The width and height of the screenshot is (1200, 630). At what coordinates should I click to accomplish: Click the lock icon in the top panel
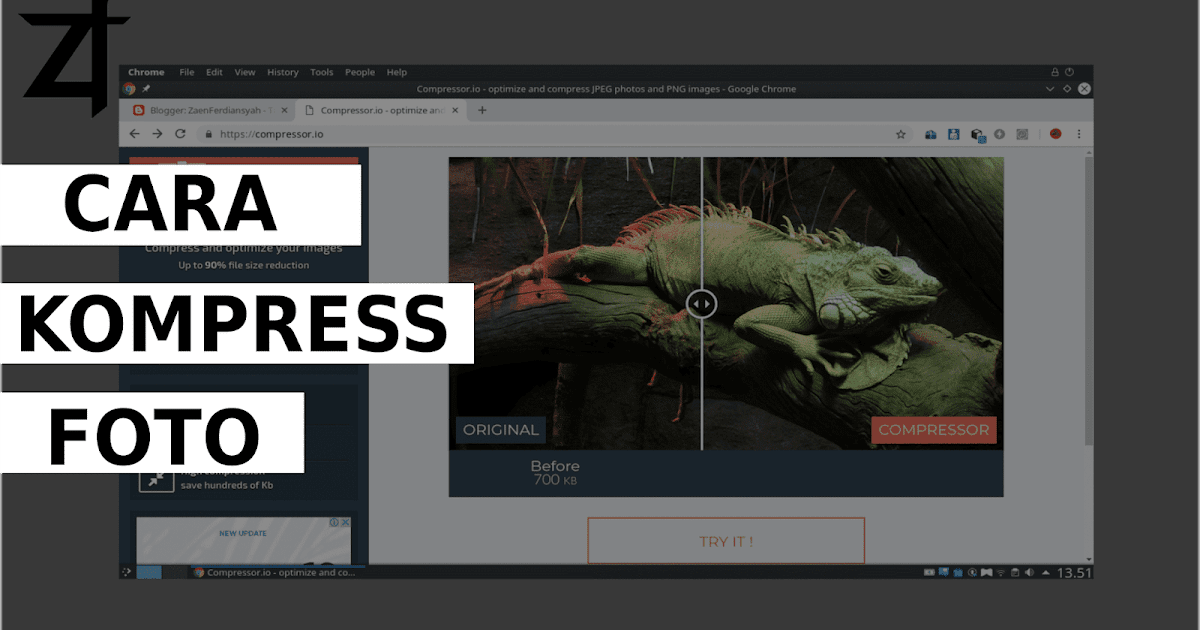tap(1055, 72)
